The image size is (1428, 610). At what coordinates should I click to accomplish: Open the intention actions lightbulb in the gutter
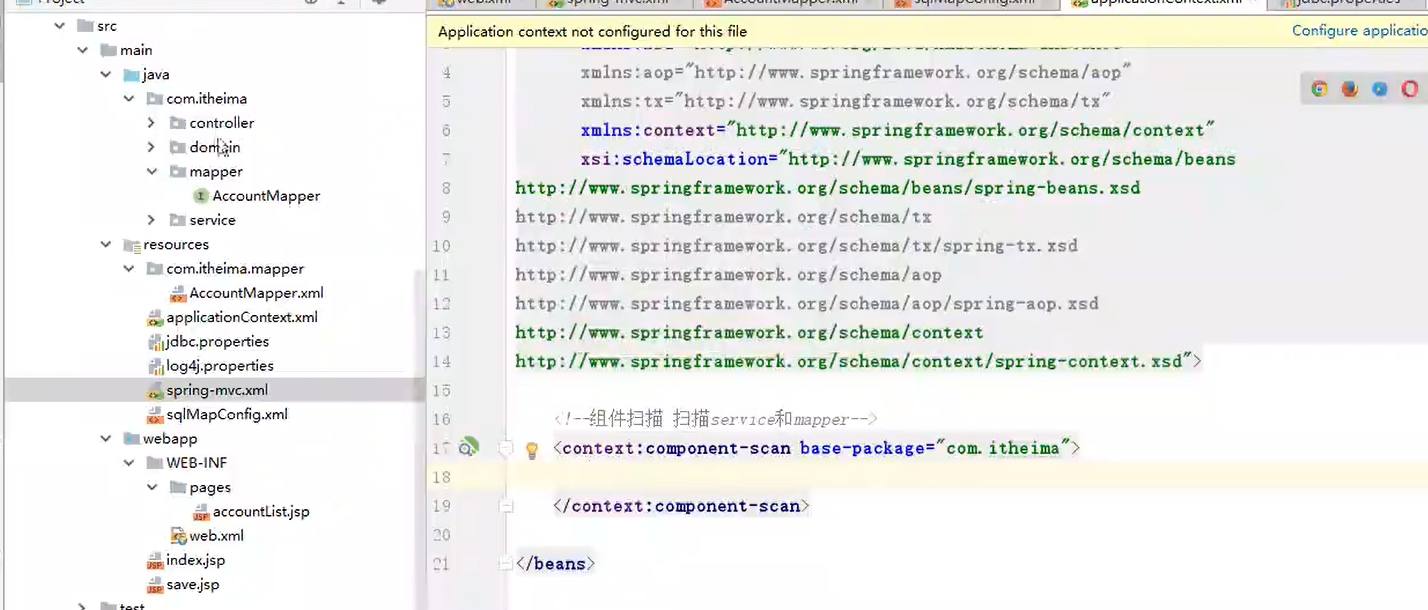click(x=531, y=447)
